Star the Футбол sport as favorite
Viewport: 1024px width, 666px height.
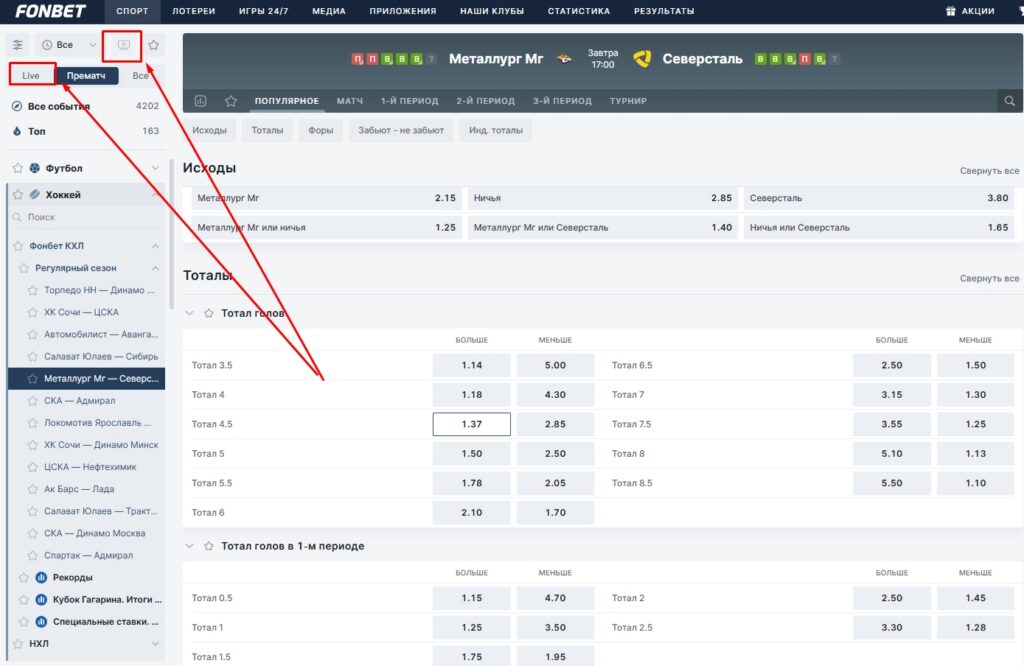tap(18, 168)
